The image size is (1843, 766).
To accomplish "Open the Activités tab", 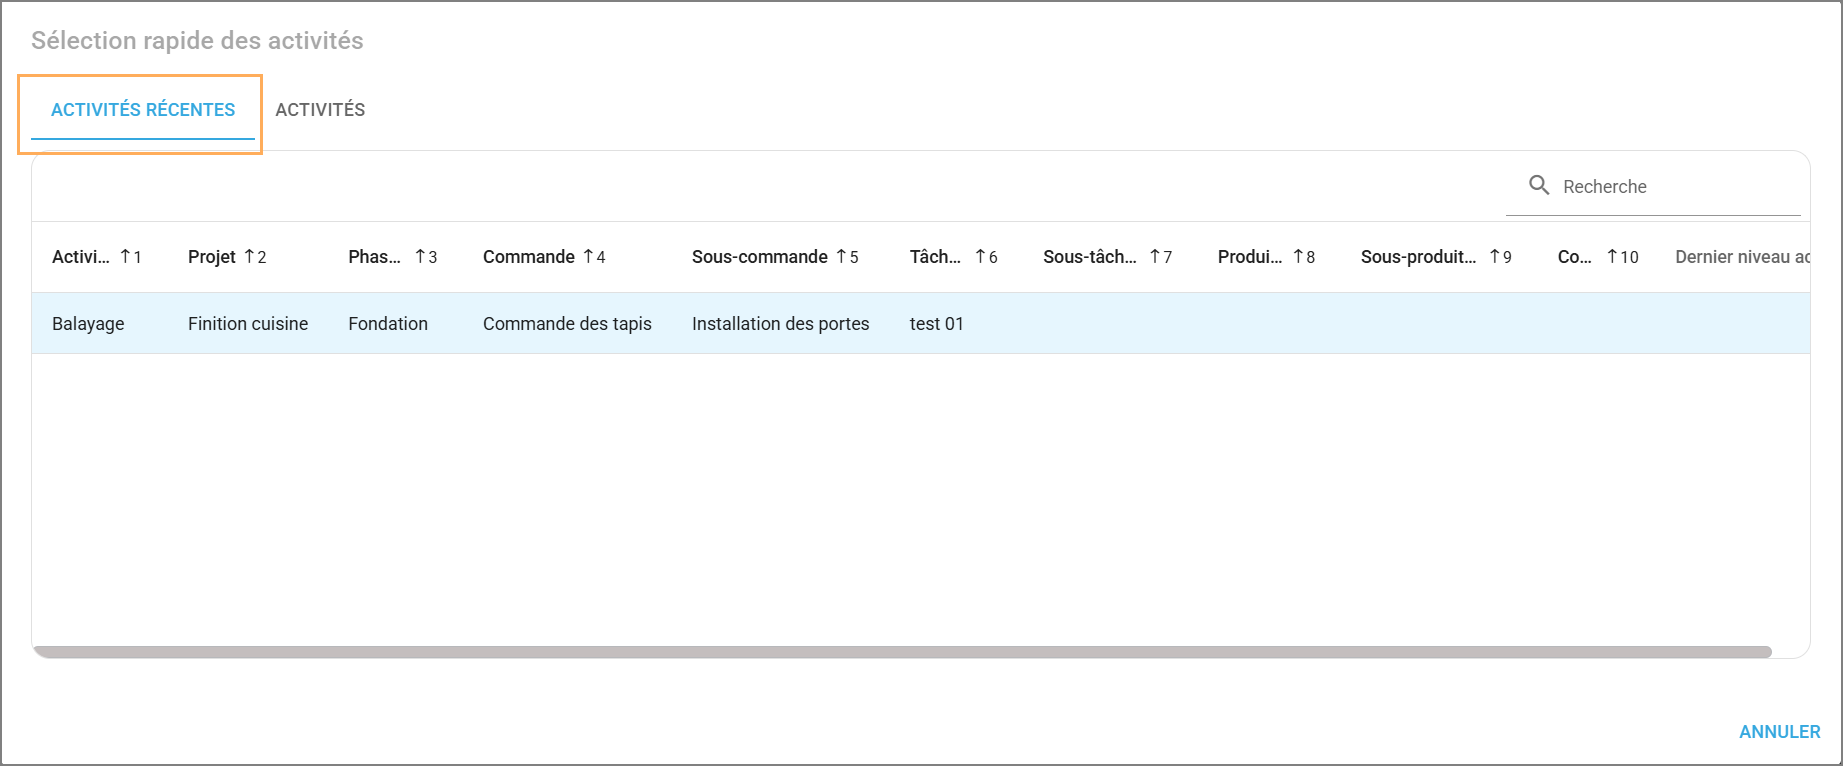I will click(320, 110).
